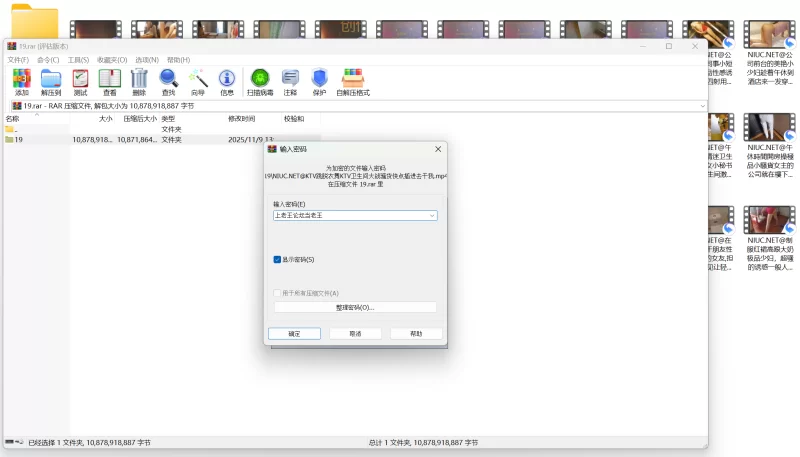Select the '..' parent folder row
Screen dimensions: 800x457
[x=162, y=129]
